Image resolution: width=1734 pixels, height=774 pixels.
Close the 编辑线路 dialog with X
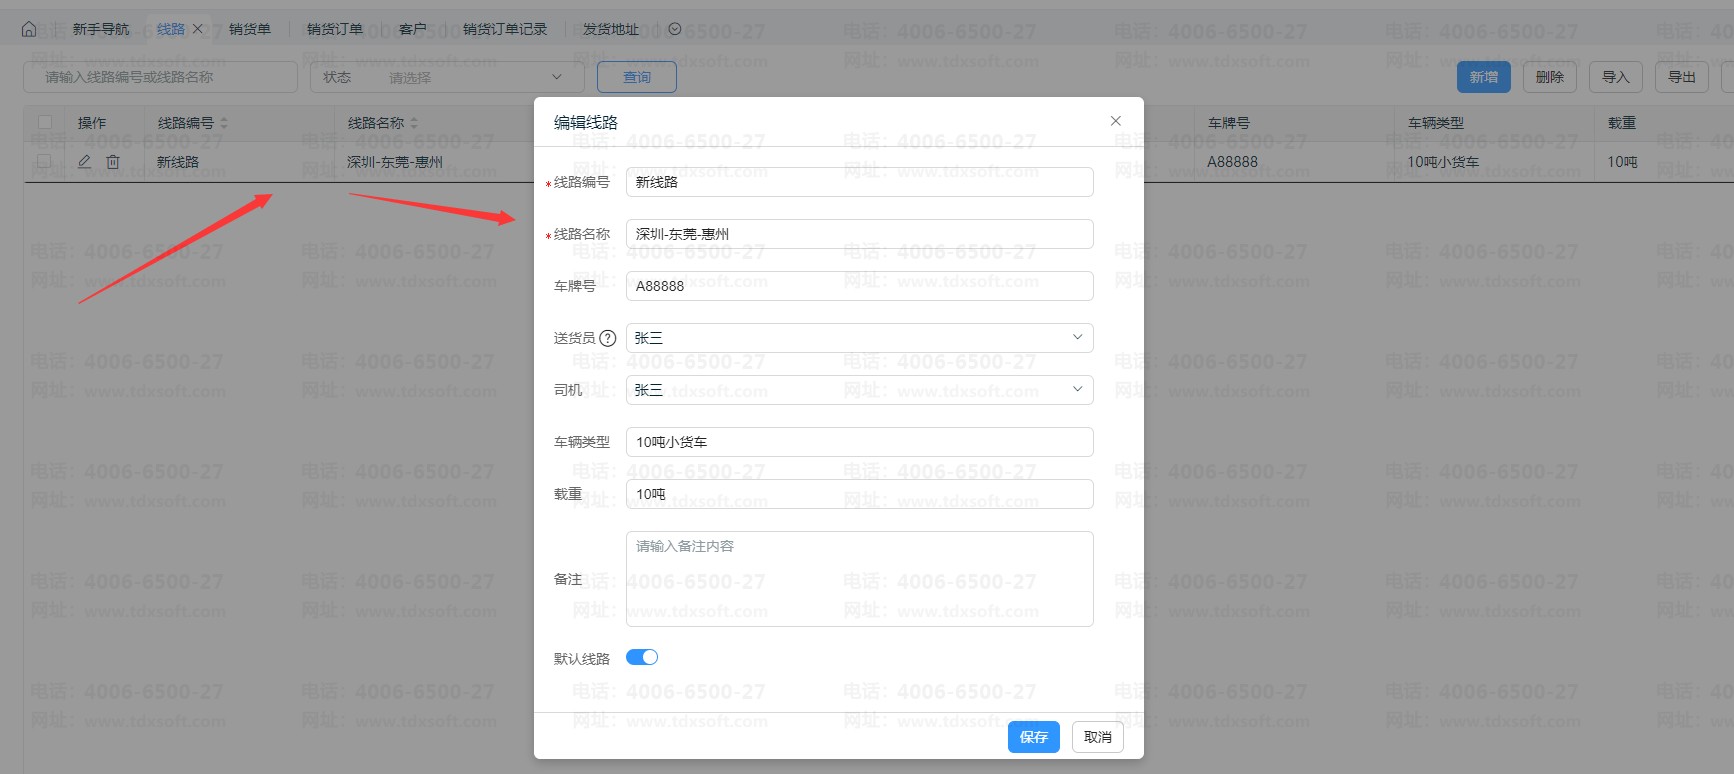click(x=1116, y=121)
